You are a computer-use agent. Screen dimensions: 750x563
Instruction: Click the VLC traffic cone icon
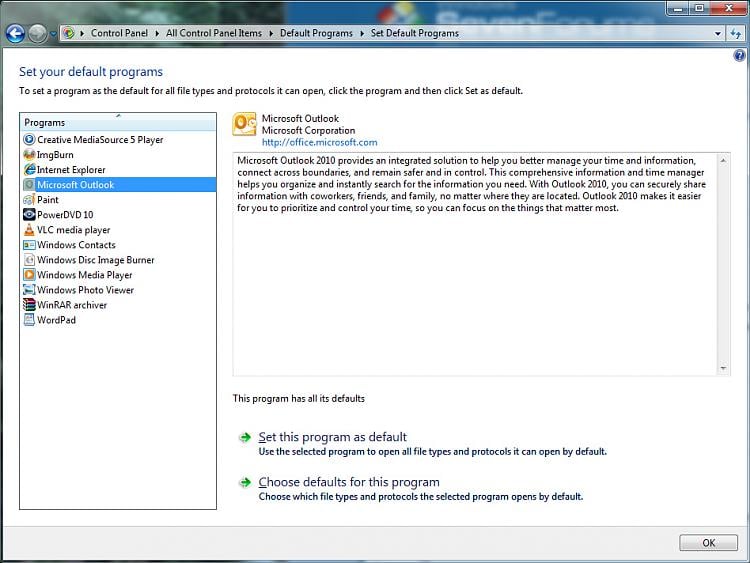pos(29,230)
